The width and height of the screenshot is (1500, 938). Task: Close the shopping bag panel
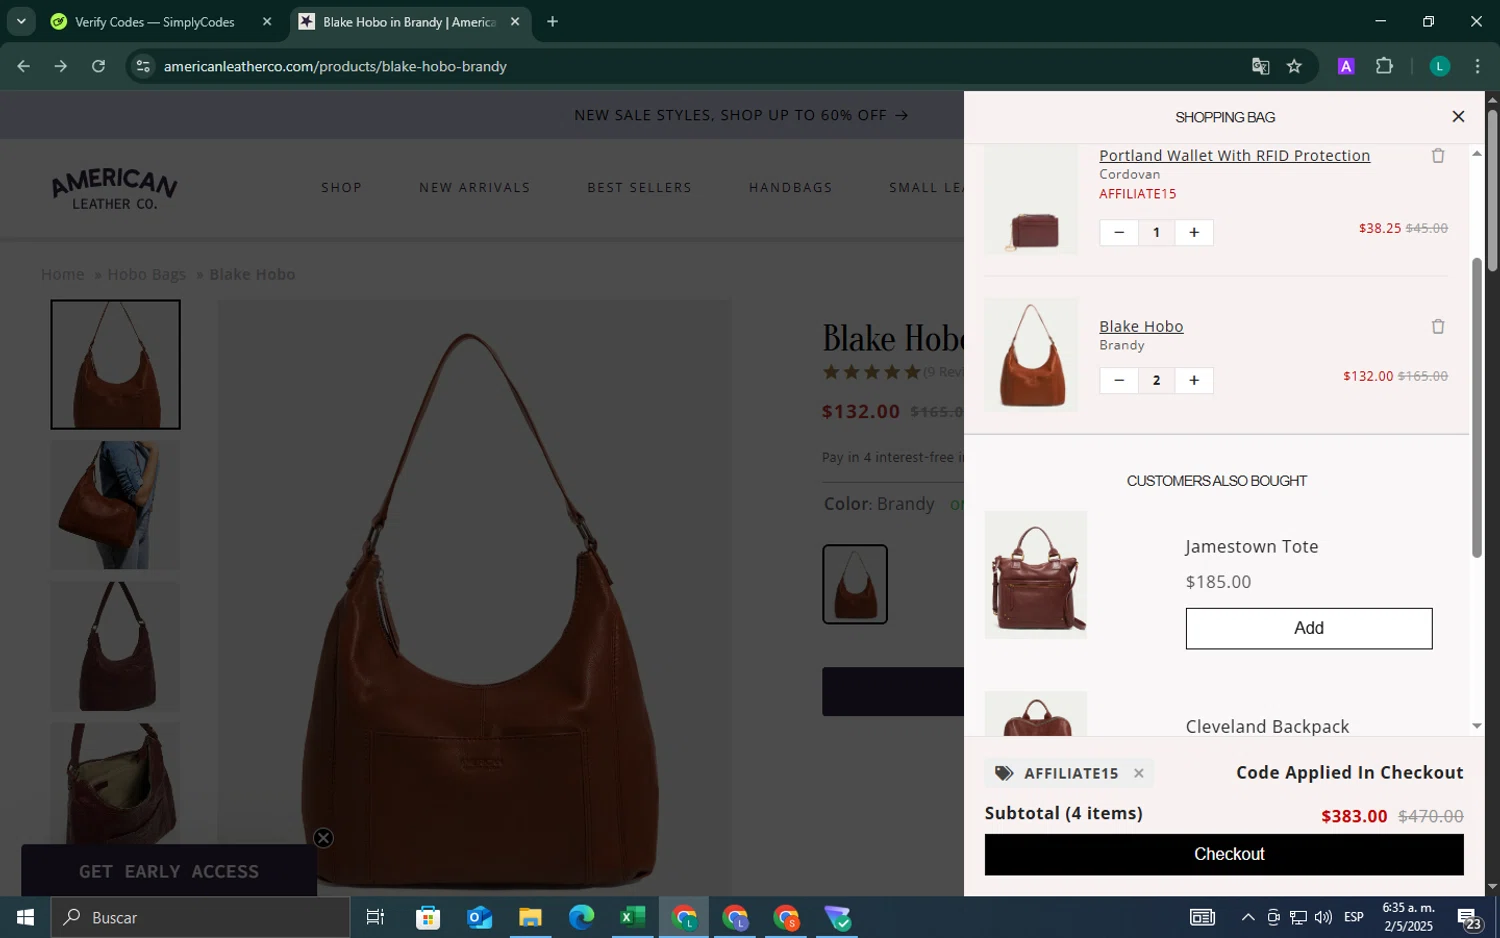pyautogui.click(x=1458, y=117)
